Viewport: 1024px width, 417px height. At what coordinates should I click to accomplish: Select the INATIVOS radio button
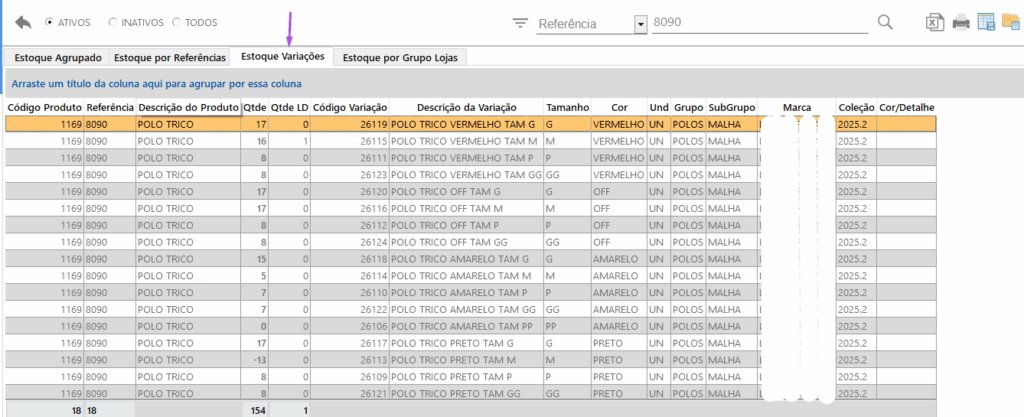(113, 22)
